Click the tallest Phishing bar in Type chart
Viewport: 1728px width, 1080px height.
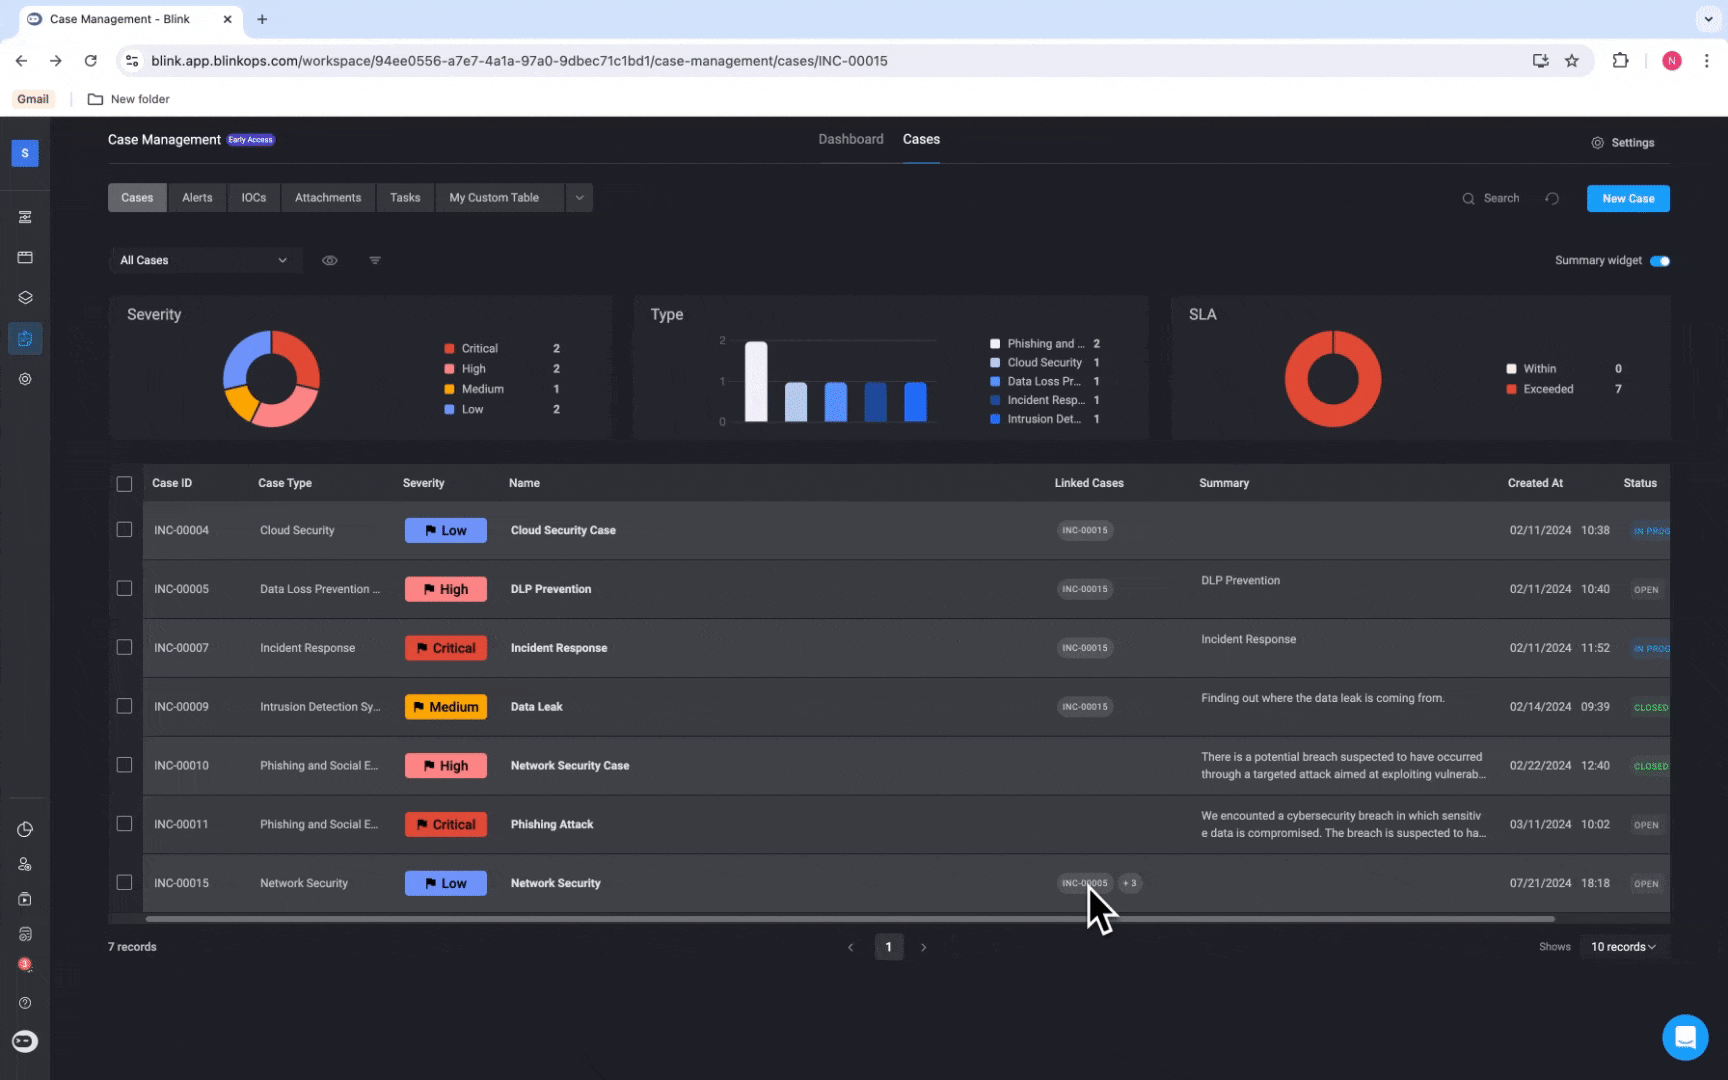756,381
